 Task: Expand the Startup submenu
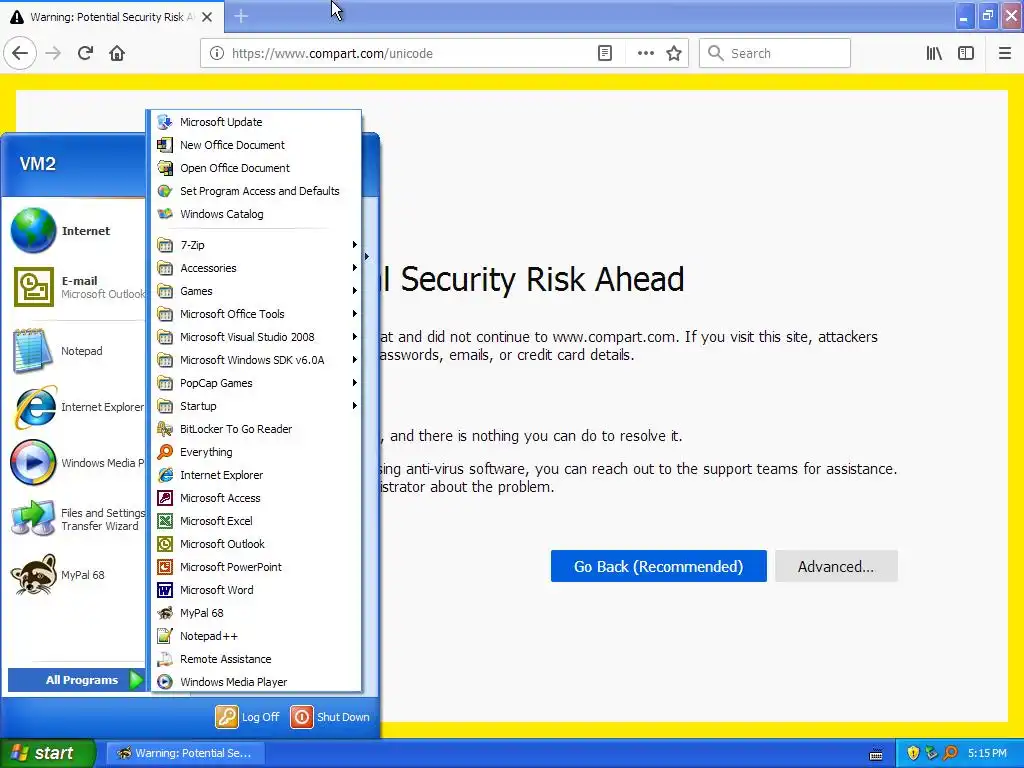[257, 406]
